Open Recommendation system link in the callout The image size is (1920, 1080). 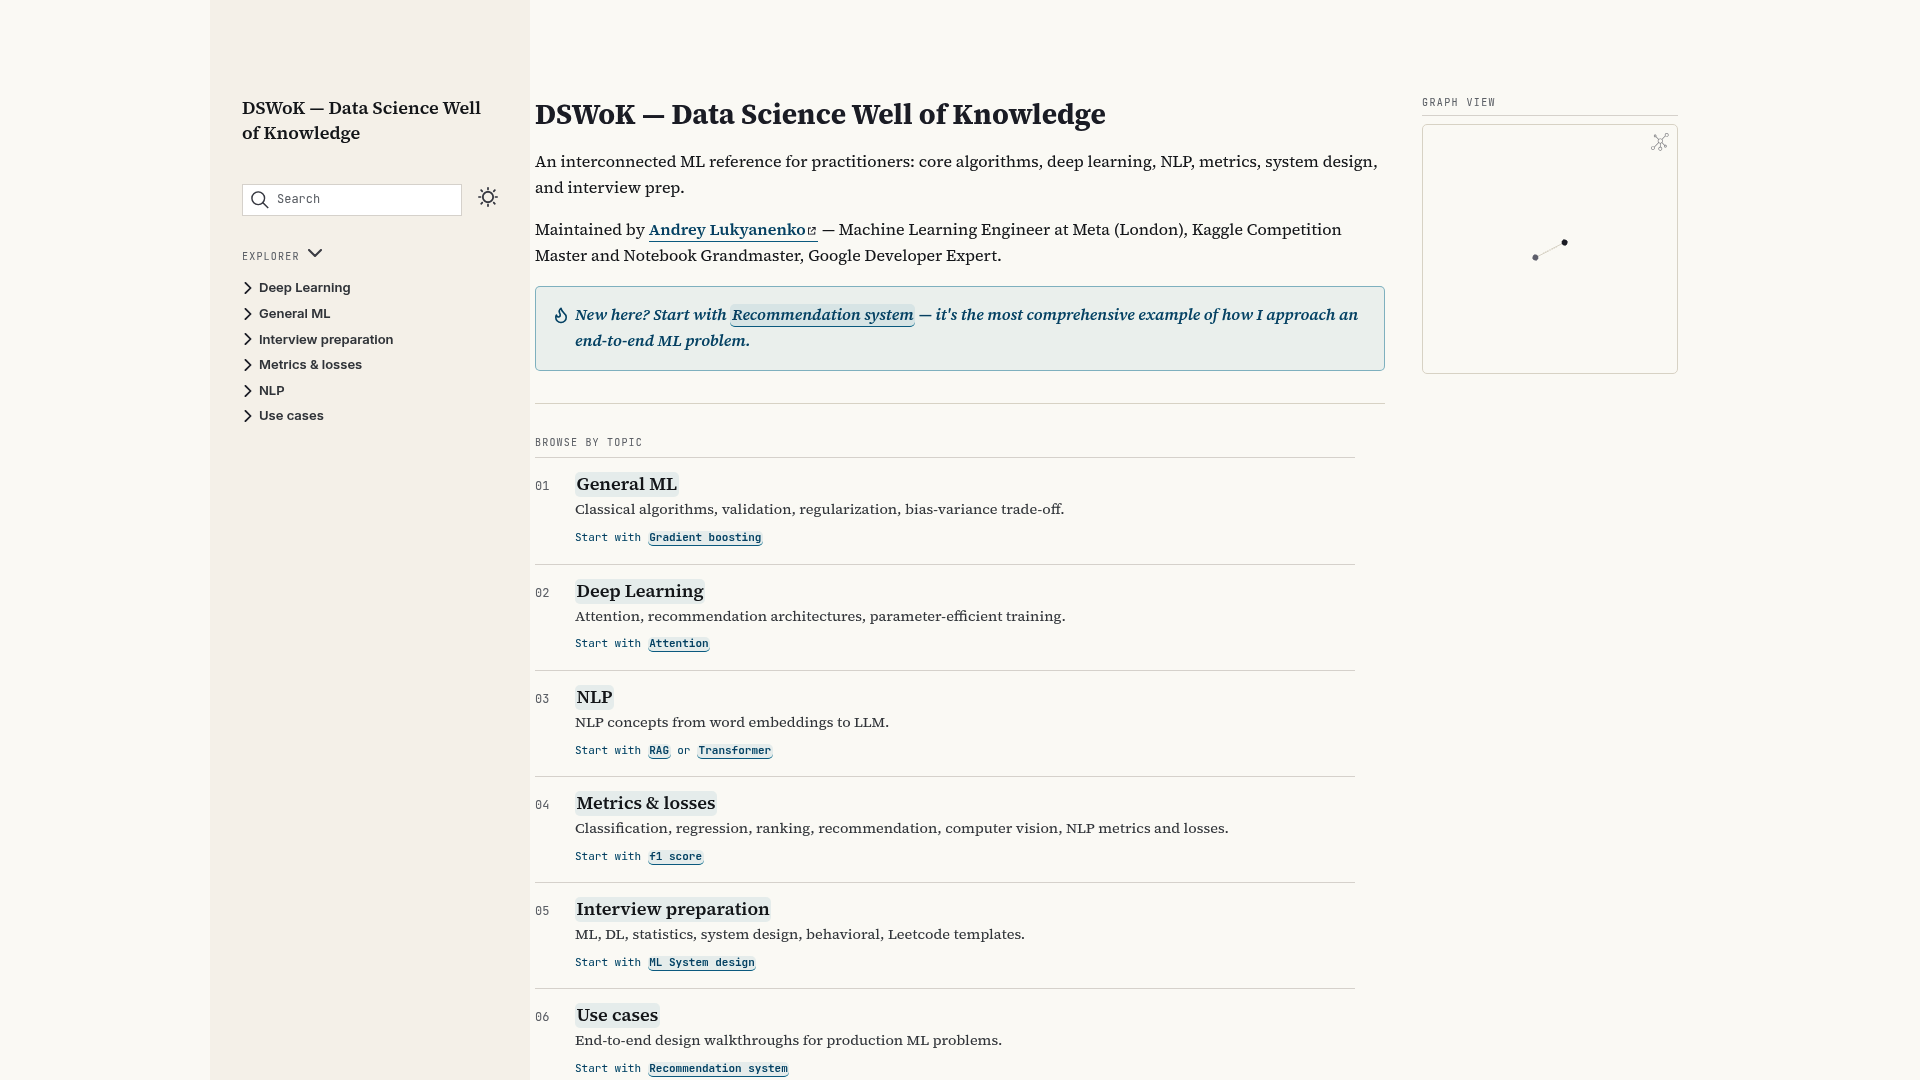(x=822, y=315)
